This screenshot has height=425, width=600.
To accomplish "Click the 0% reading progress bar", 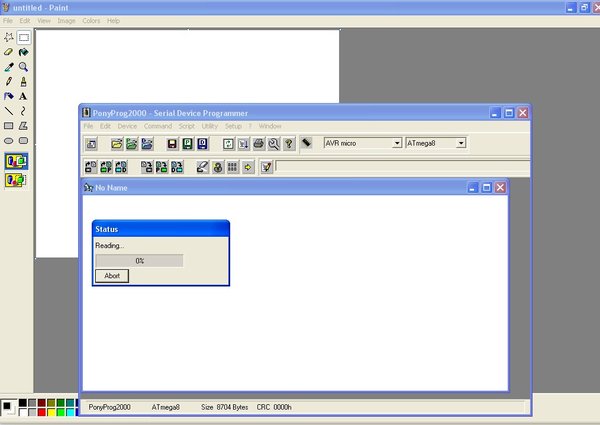I will [x=139, y=261].
